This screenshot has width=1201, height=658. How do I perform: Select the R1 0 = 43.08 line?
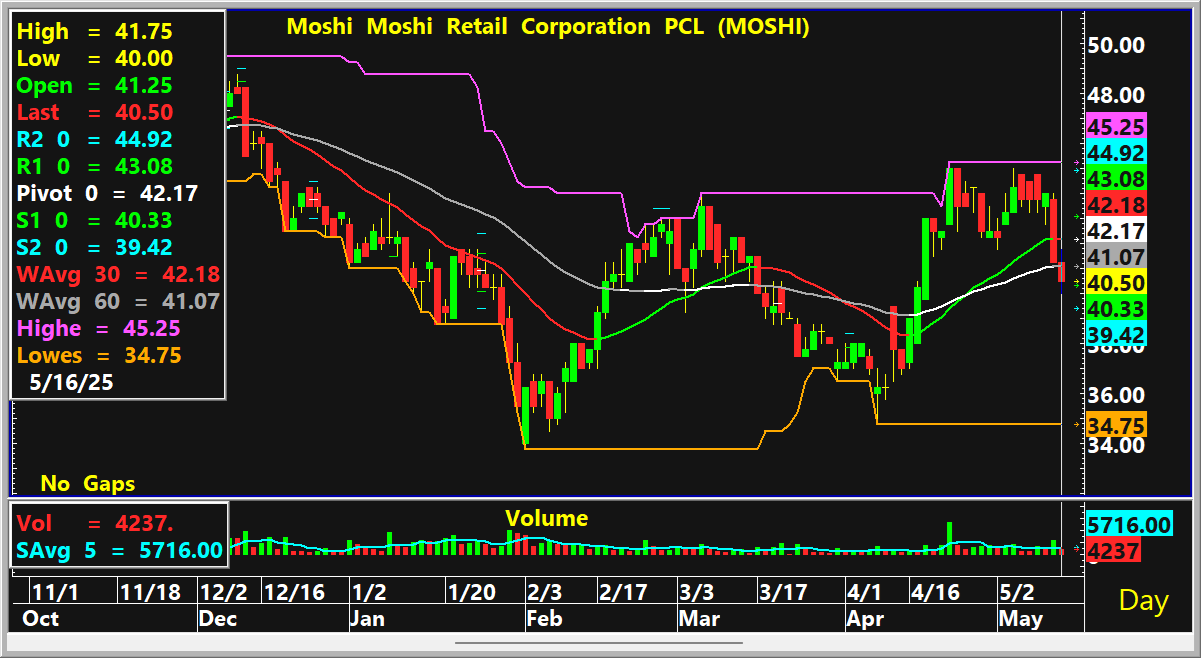(94, 166)
